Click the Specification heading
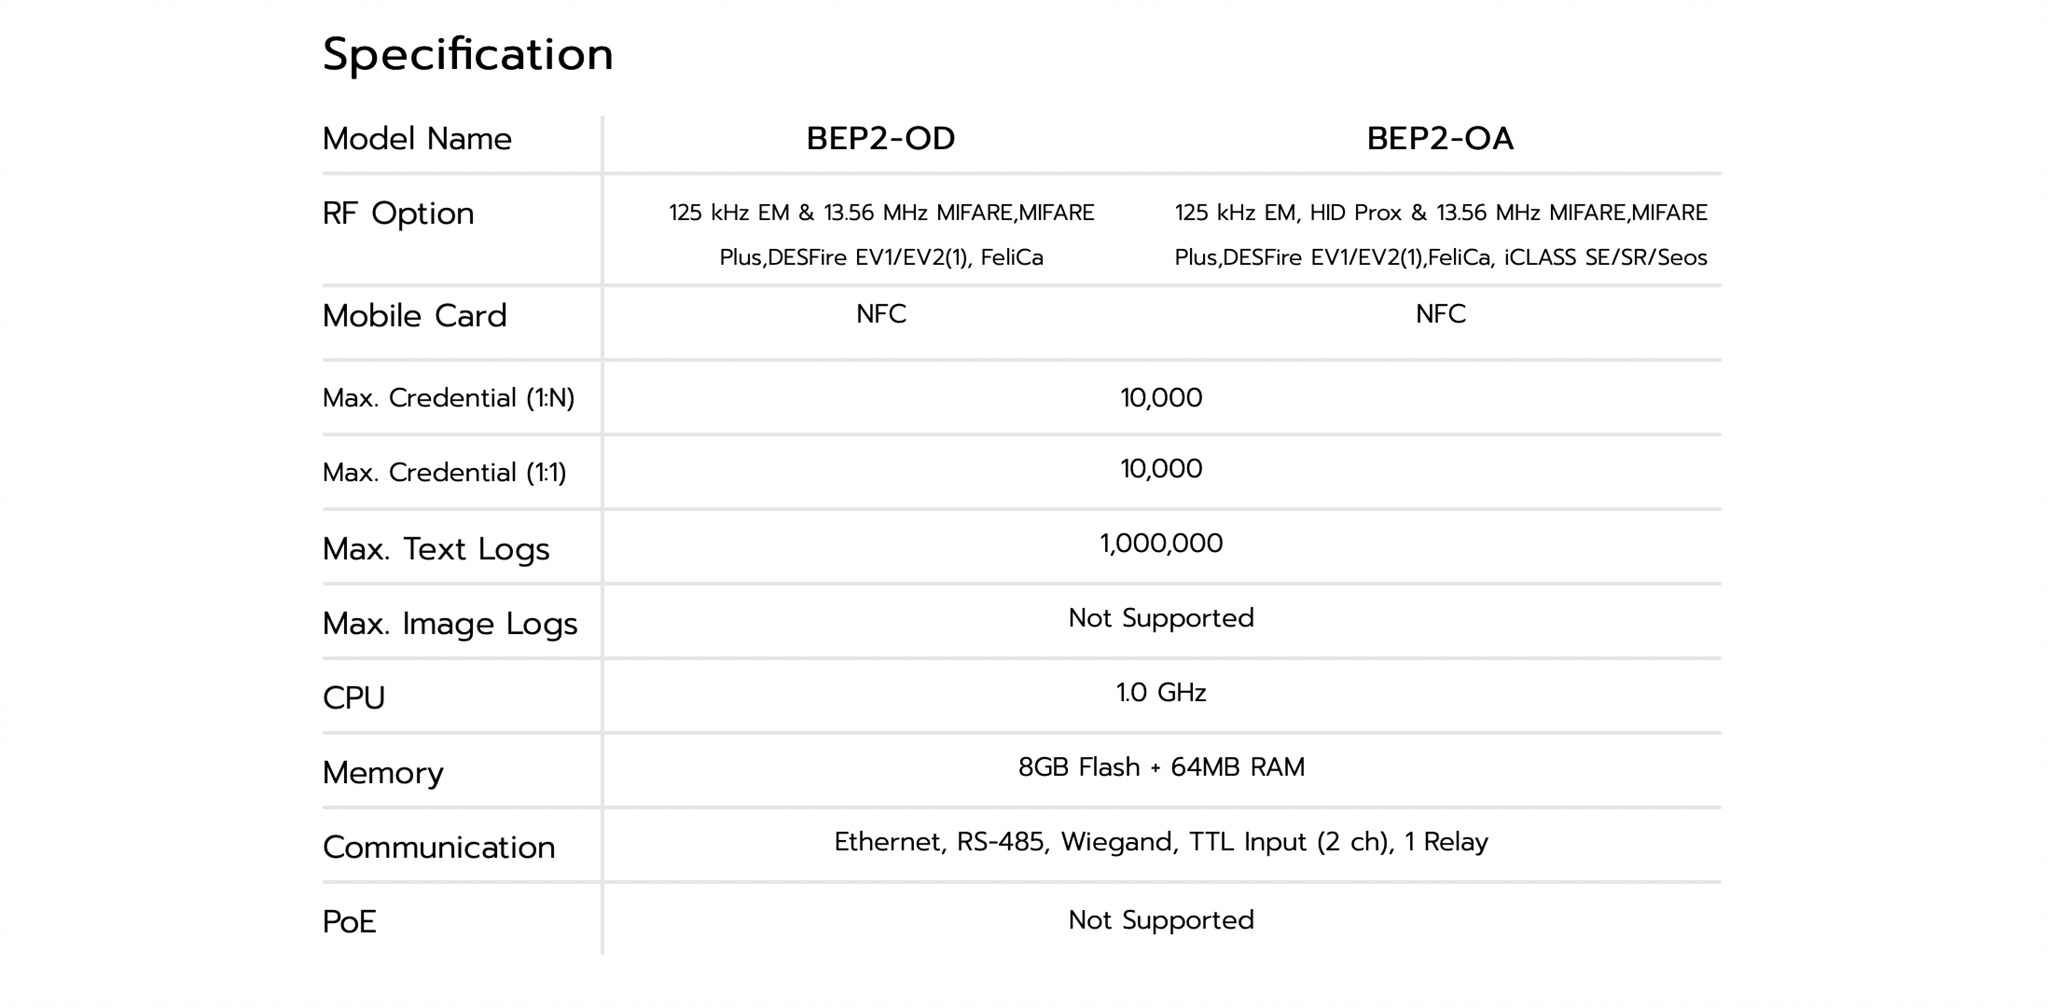 tap(467, 55)
